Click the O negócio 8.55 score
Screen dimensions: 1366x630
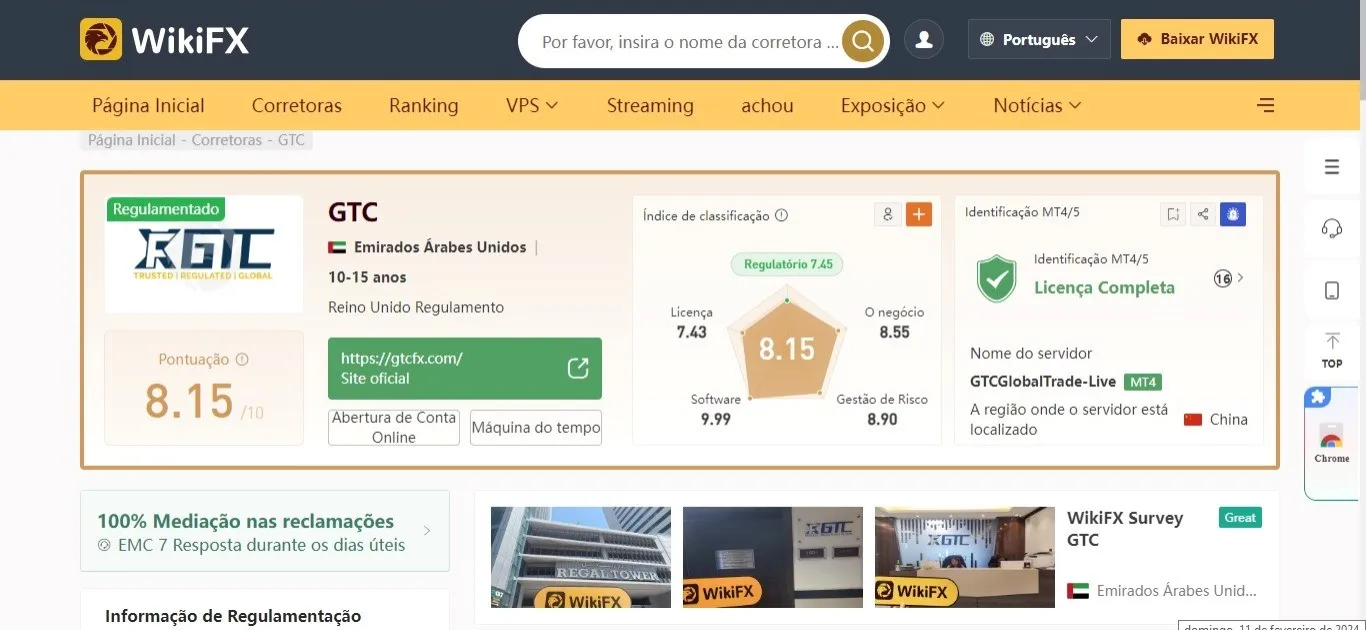[x=894, y=322]
